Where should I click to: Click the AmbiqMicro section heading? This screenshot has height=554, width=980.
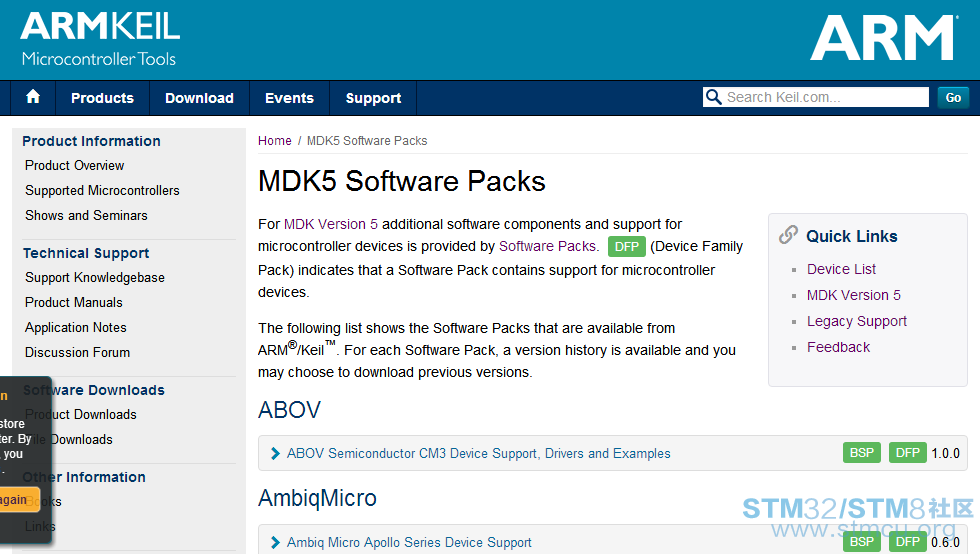318,498
